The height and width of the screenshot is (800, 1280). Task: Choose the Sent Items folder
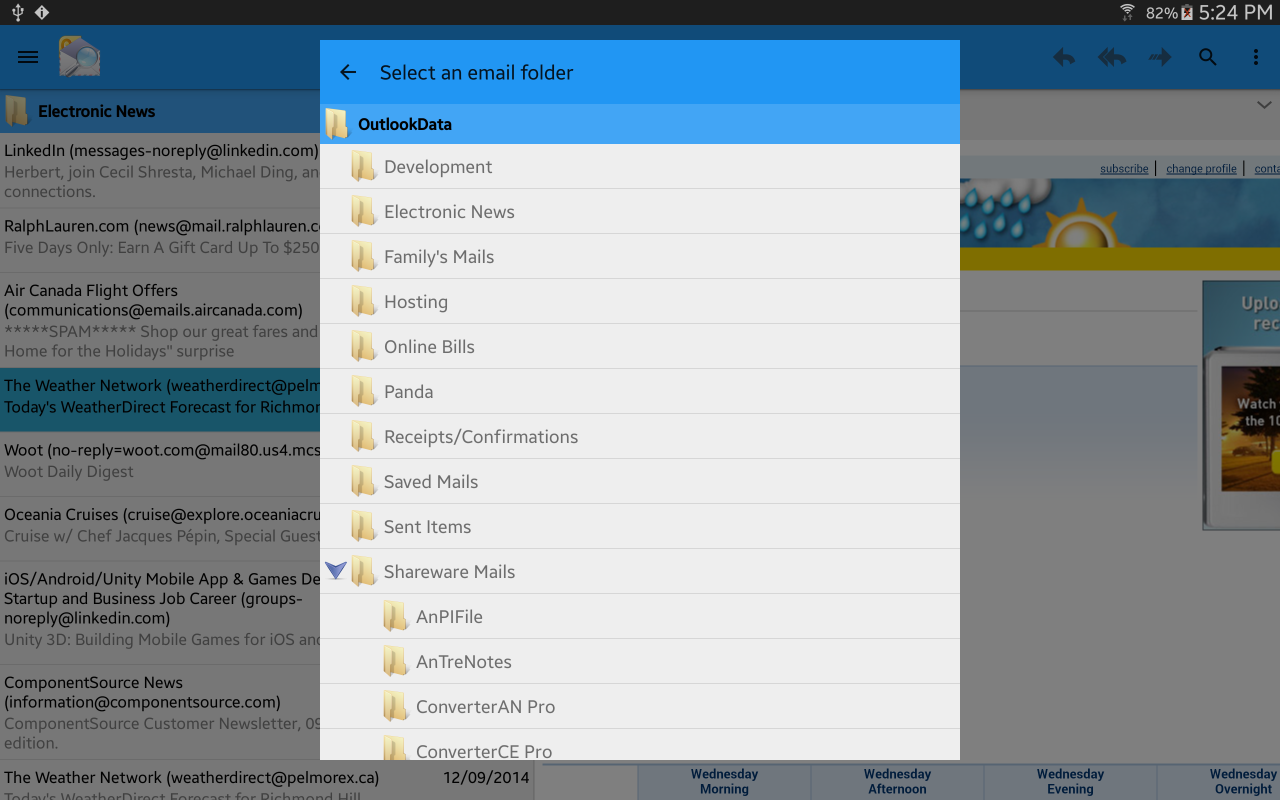pyautogui.click(x=640, y=527)
